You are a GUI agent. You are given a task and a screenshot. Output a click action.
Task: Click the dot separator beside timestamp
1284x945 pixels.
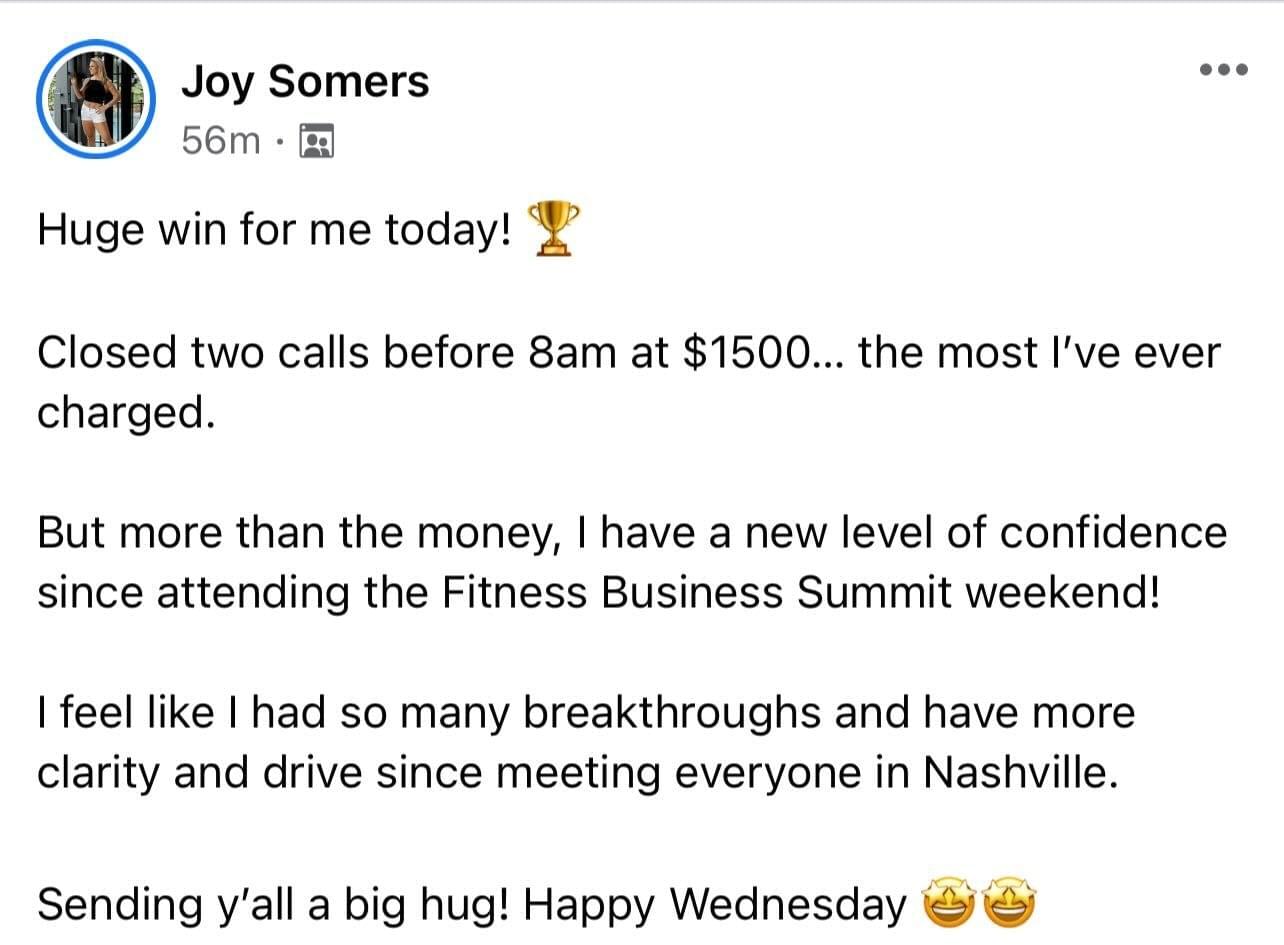tap(281, 143)
